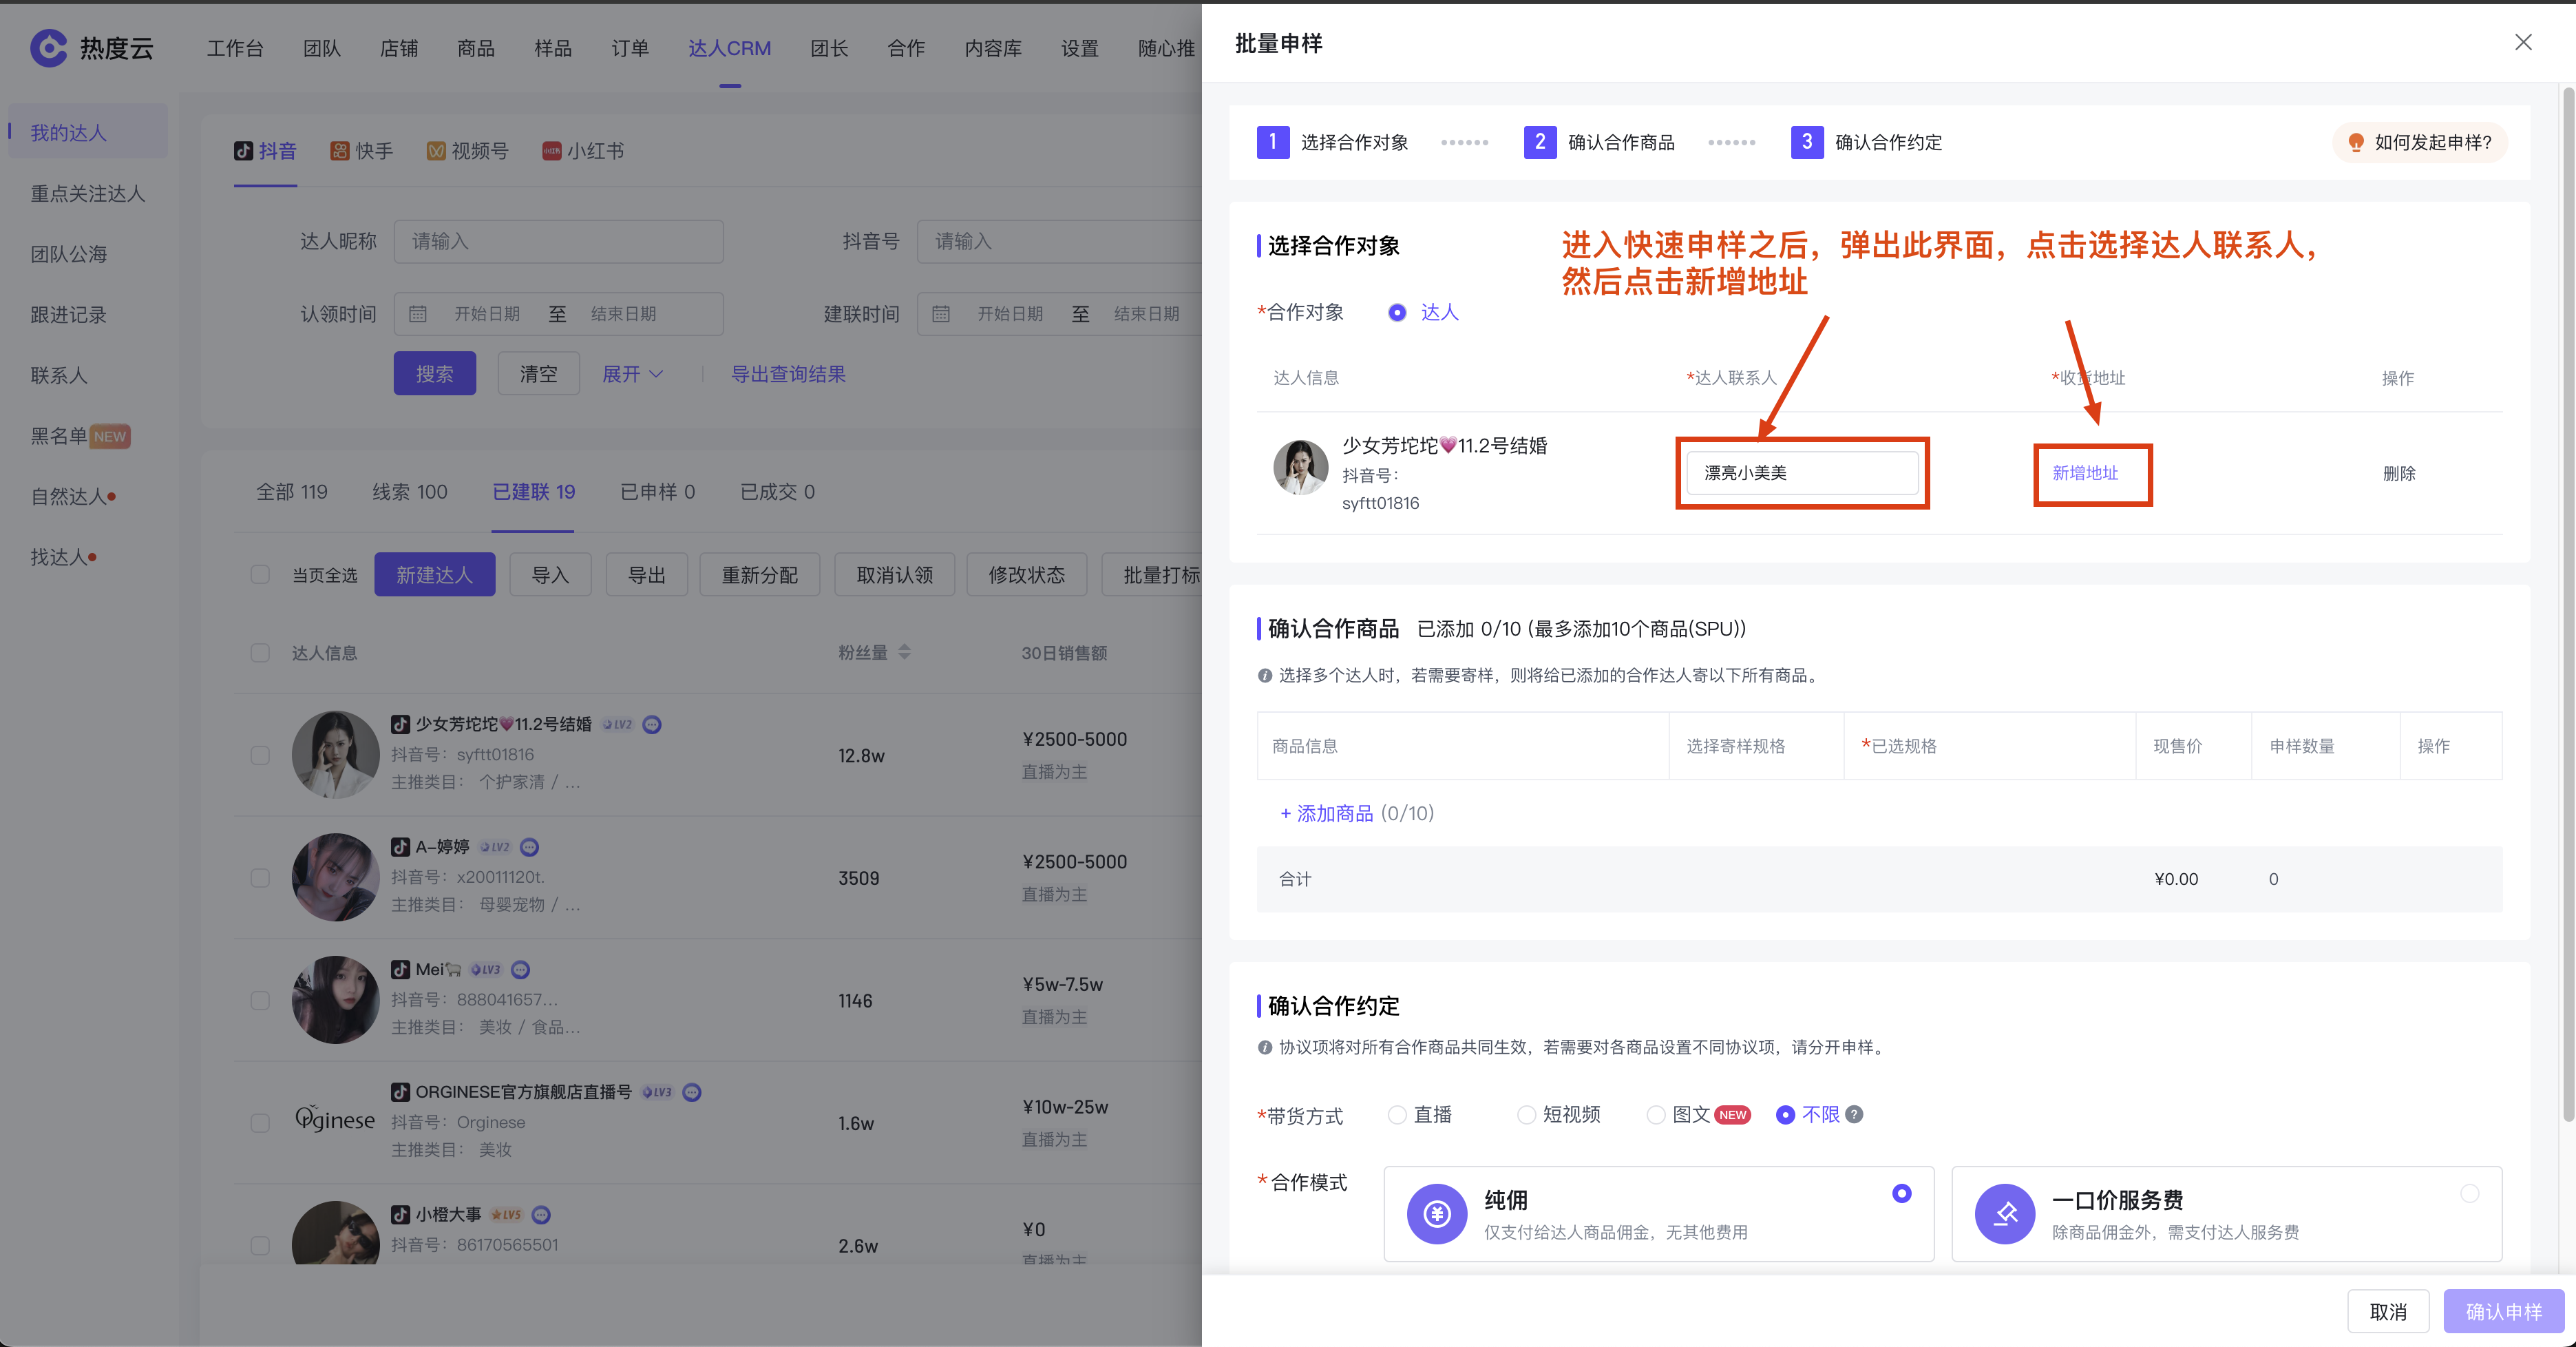Screen dimensions: 2576x1347
Task: Click calendar icon in 建联时间 field
Action: (x=941, y=314)
